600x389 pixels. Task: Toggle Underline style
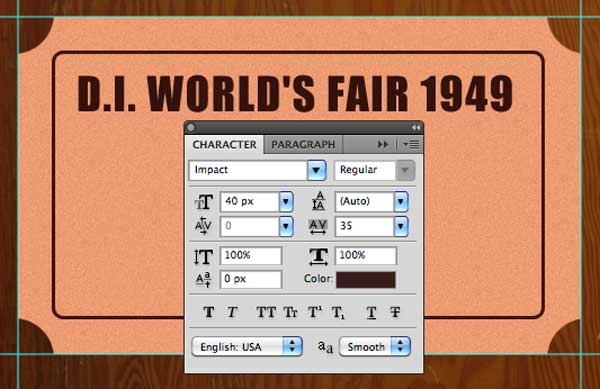(371, 313)
